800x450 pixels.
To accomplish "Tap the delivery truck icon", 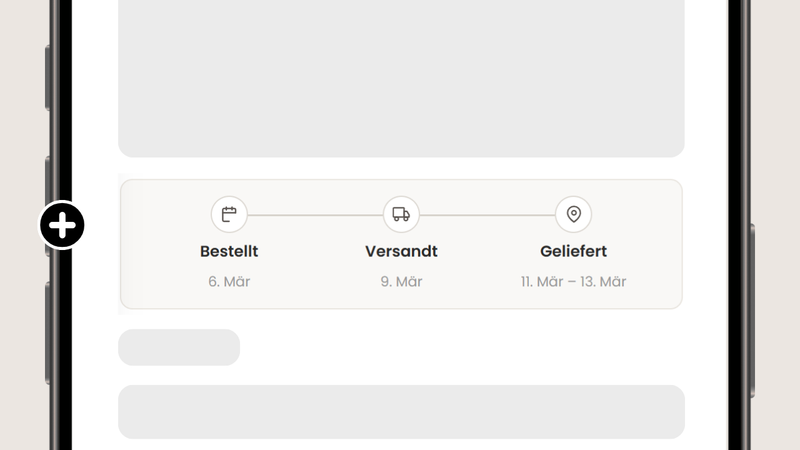I will click(401, 214).
